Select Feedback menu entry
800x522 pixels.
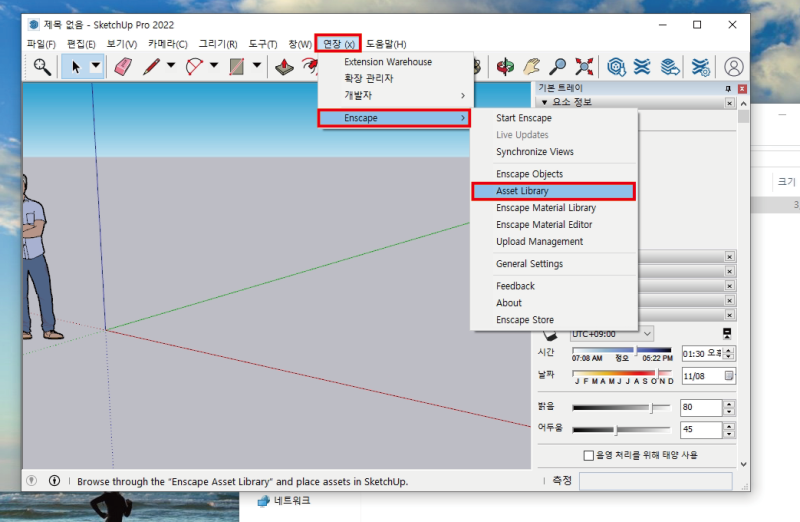pyautogui.click(x=554, y=286)
